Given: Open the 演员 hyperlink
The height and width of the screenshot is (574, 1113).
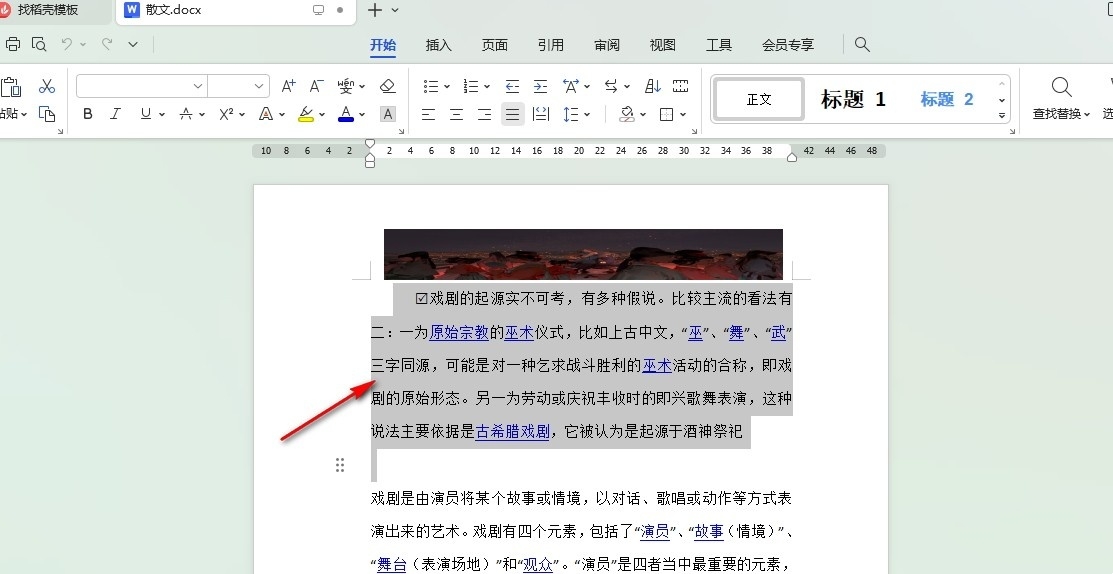Looking at the screenshot, I should pos(654,531).
